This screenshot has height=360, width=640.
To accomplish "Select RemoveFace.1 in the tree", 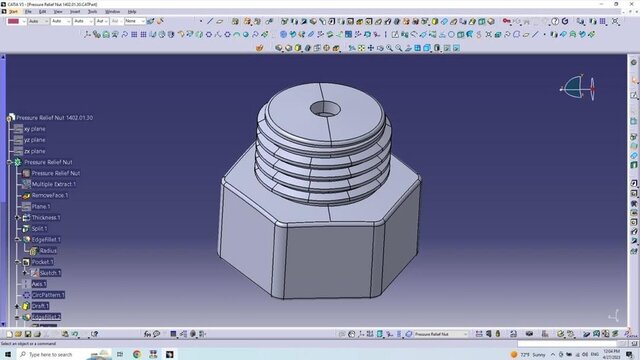I will (x=50, y=196).
